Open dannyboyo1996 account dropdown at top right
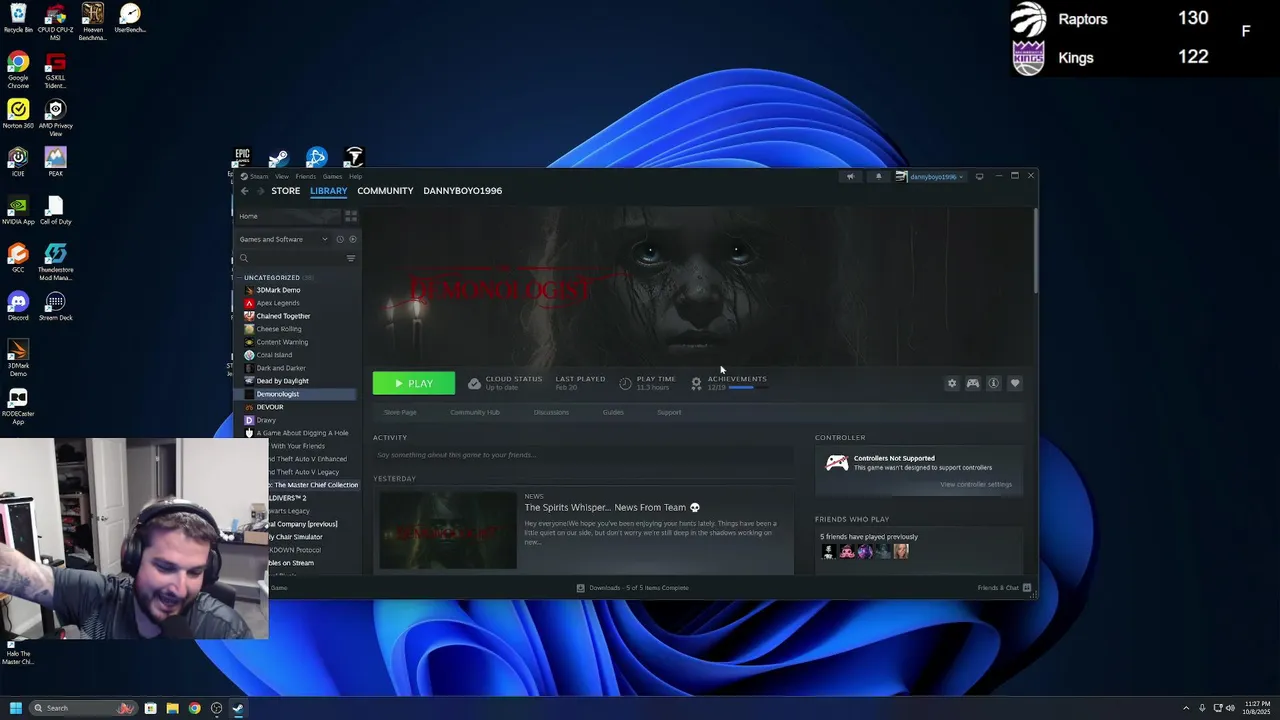This screenshot has height=720, width=1280. point(930,176)
